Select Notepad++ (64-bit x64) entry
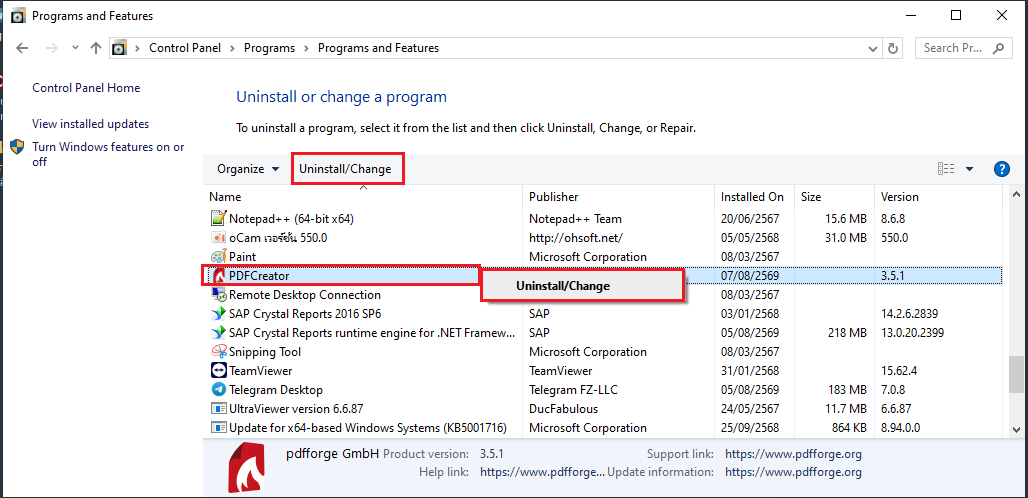 pyautogui.click(x=292, y=218)
